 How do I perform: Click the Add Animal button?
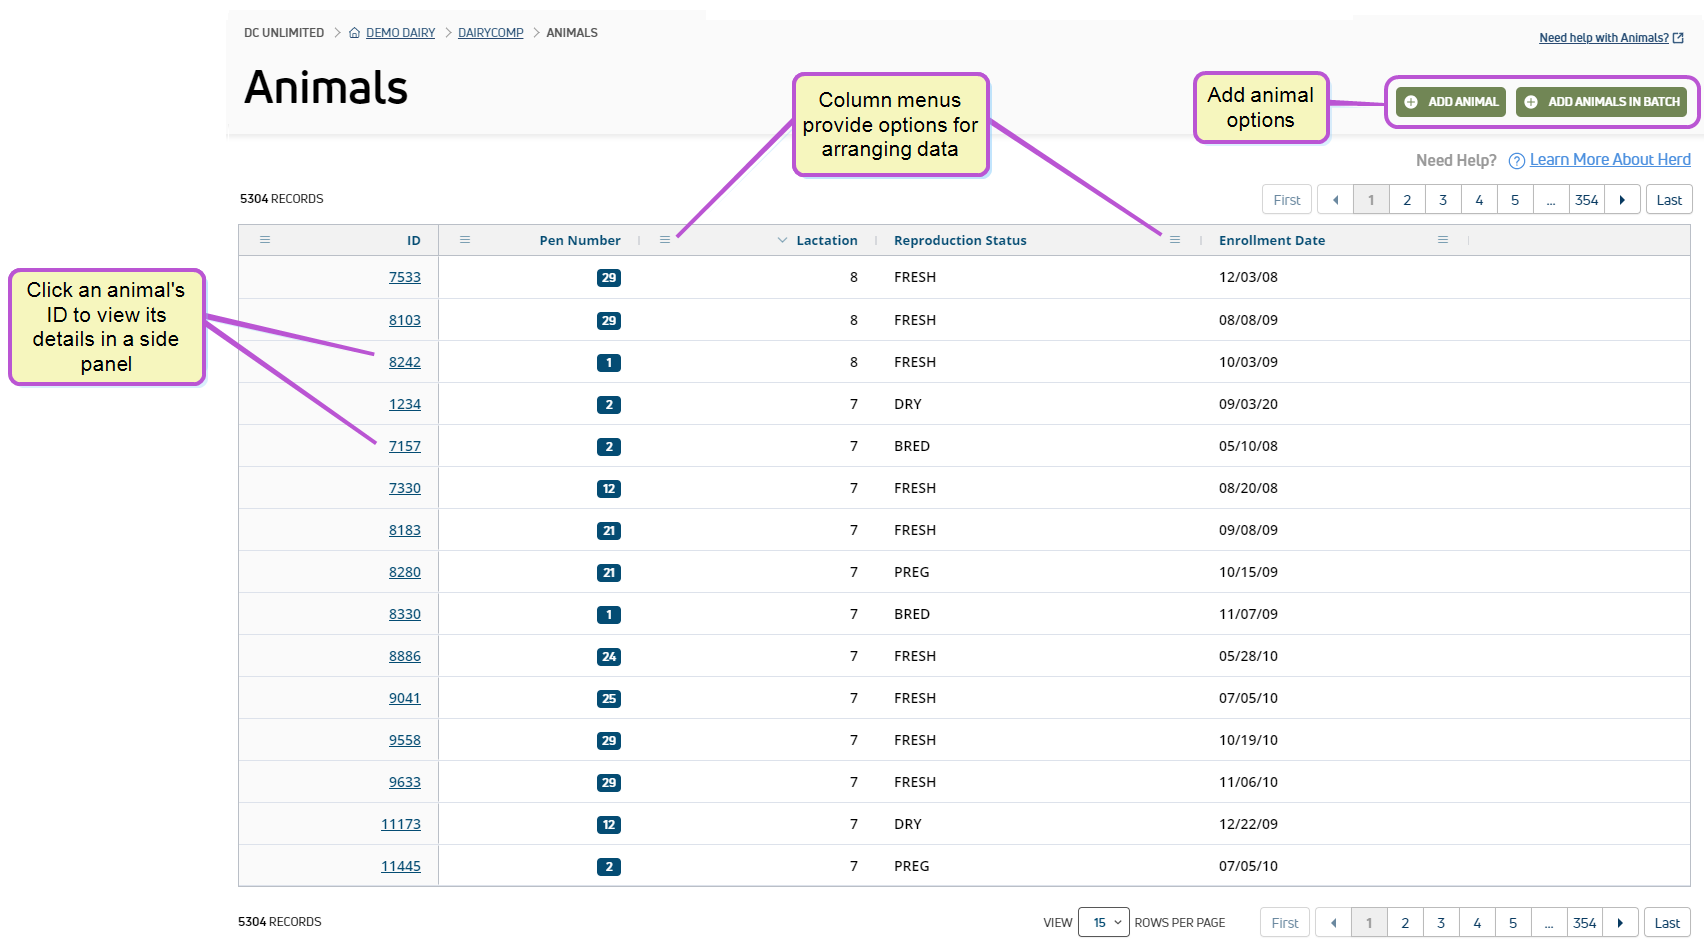click(1451, 102)
